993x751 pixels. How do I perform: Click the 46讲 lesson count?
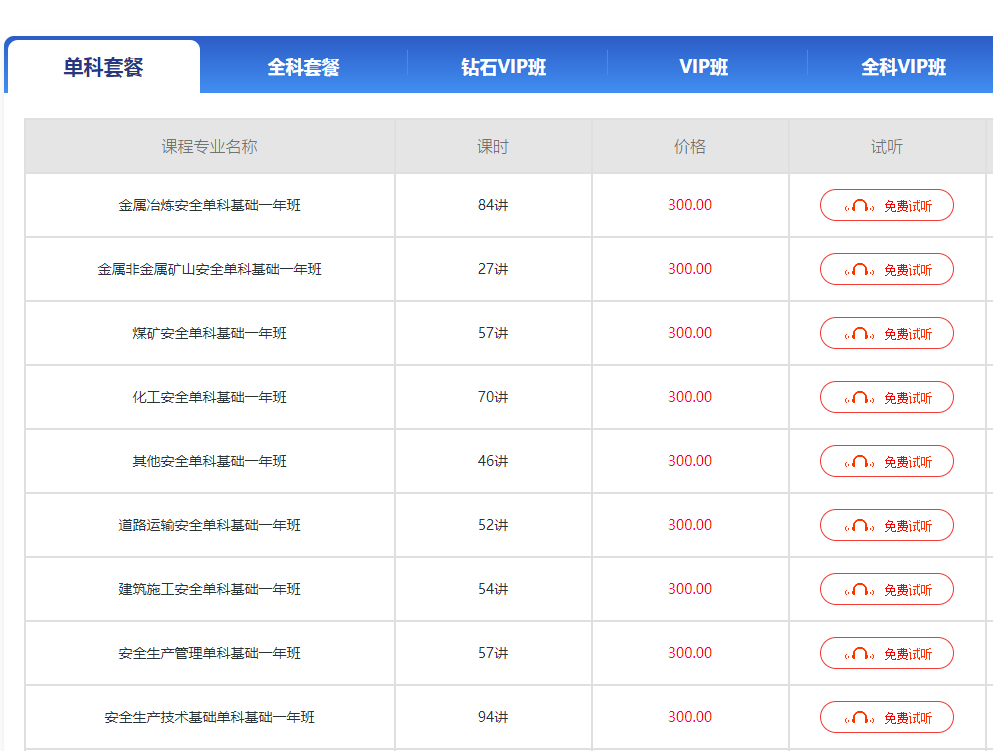pyautogui.click(x=493, y=461)
